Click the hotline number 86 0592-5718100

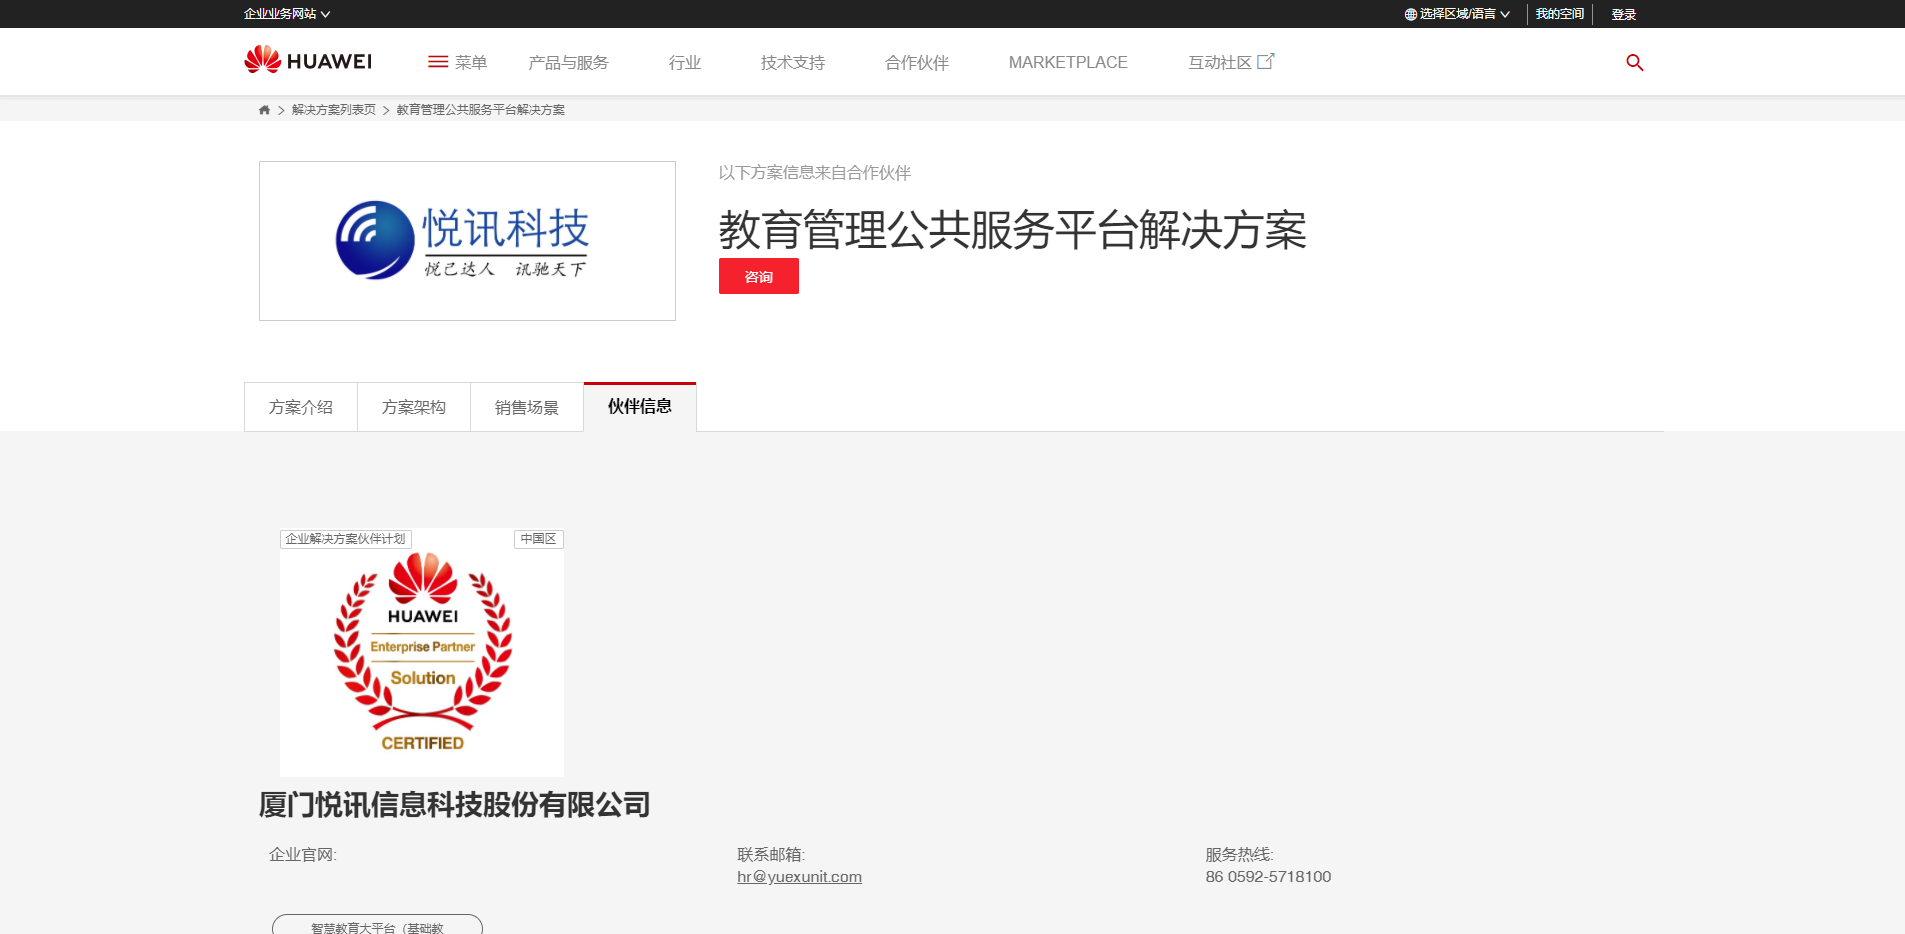coord(1268,877)
